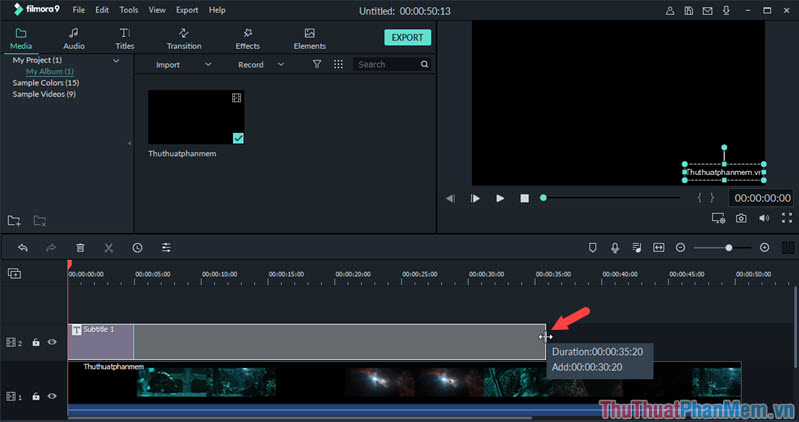Click the preview progress slider handle
Viewport: 799px width, 422px height.
pyautogui.click(x=543, y=198)
